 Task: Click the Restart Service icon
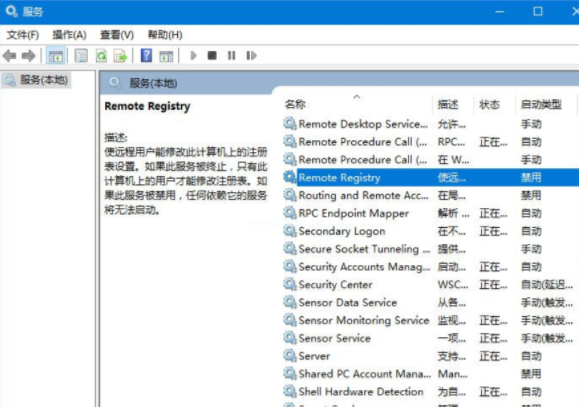(251, 56)
